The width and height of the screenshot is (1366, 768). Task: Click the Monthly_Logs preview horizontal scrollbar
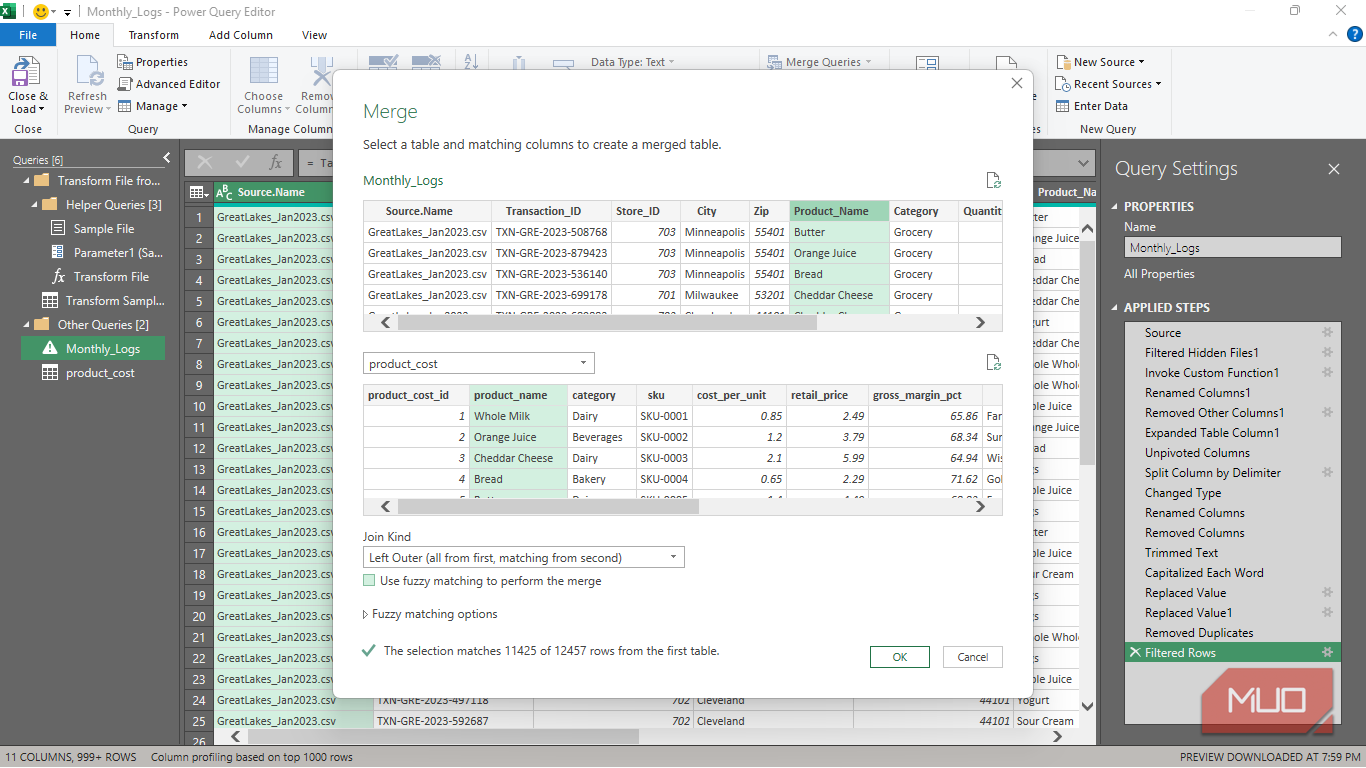coord(607,323)
